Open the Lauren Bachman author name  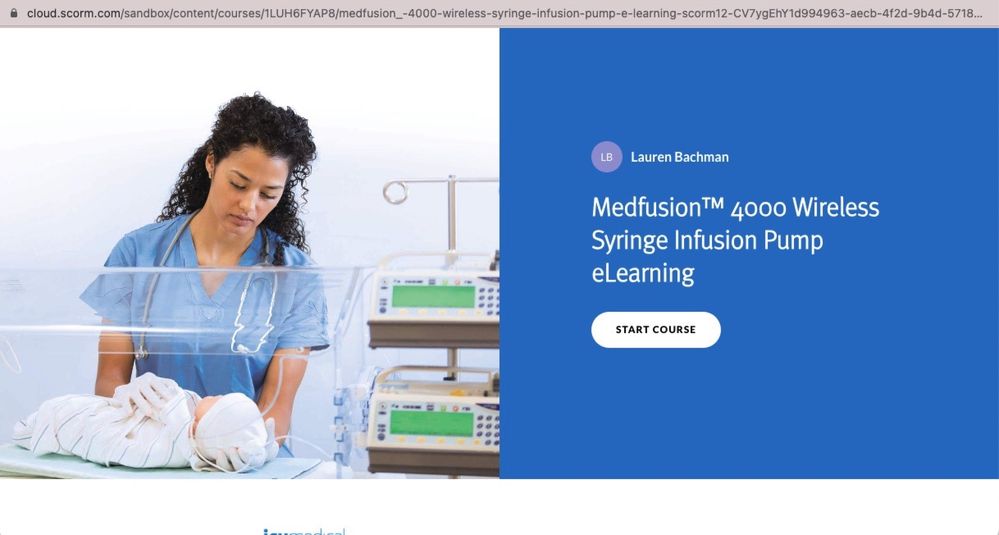tap(679, 157)
